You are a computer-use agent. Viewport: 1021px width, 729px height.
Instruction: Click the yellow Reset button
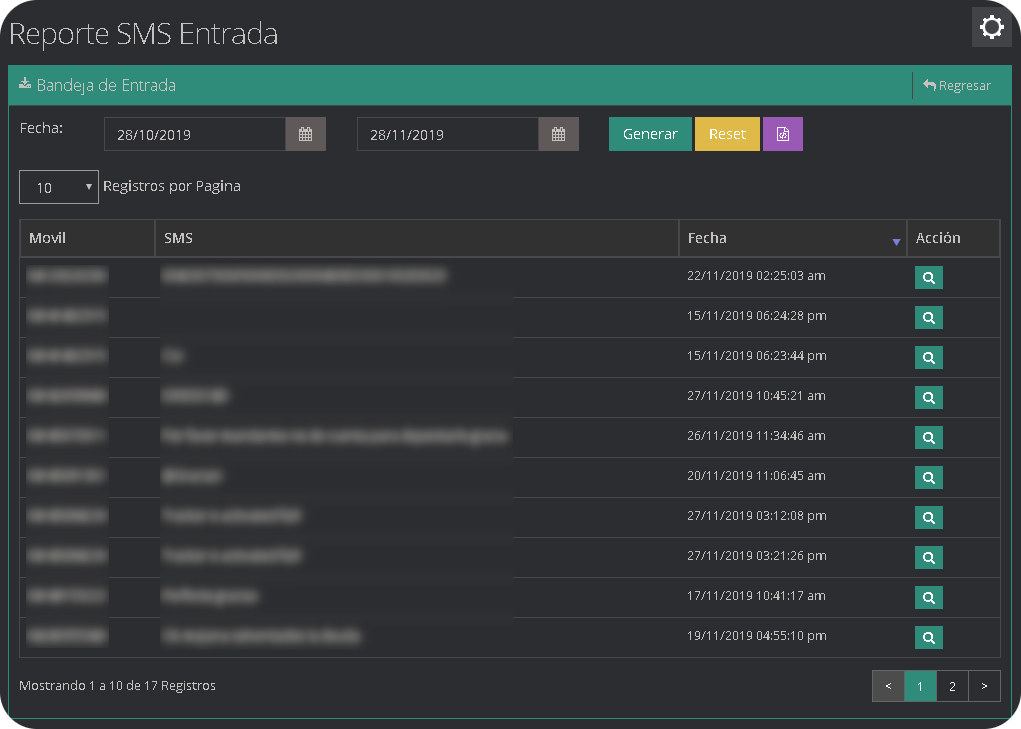727,135
